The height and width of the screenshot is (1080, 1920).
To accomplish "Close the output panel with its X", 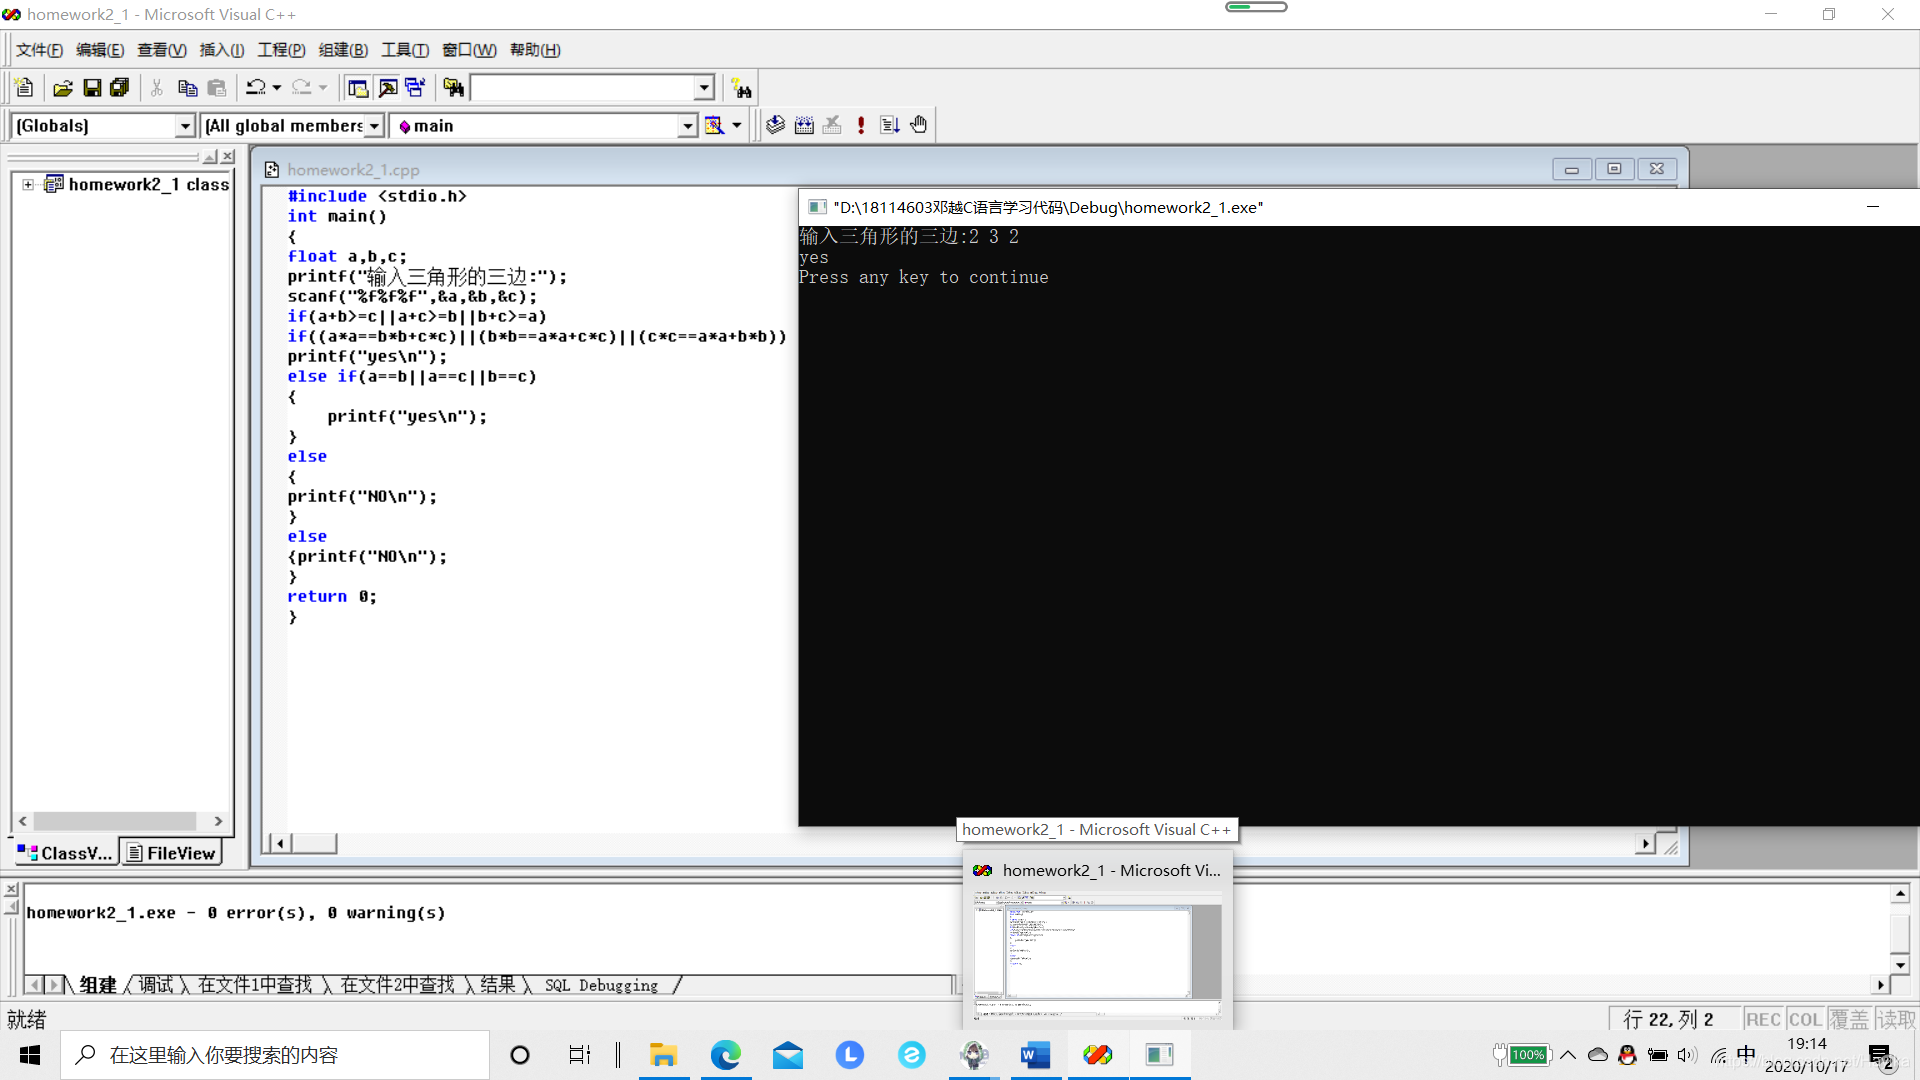I will (x=11, y=889).
